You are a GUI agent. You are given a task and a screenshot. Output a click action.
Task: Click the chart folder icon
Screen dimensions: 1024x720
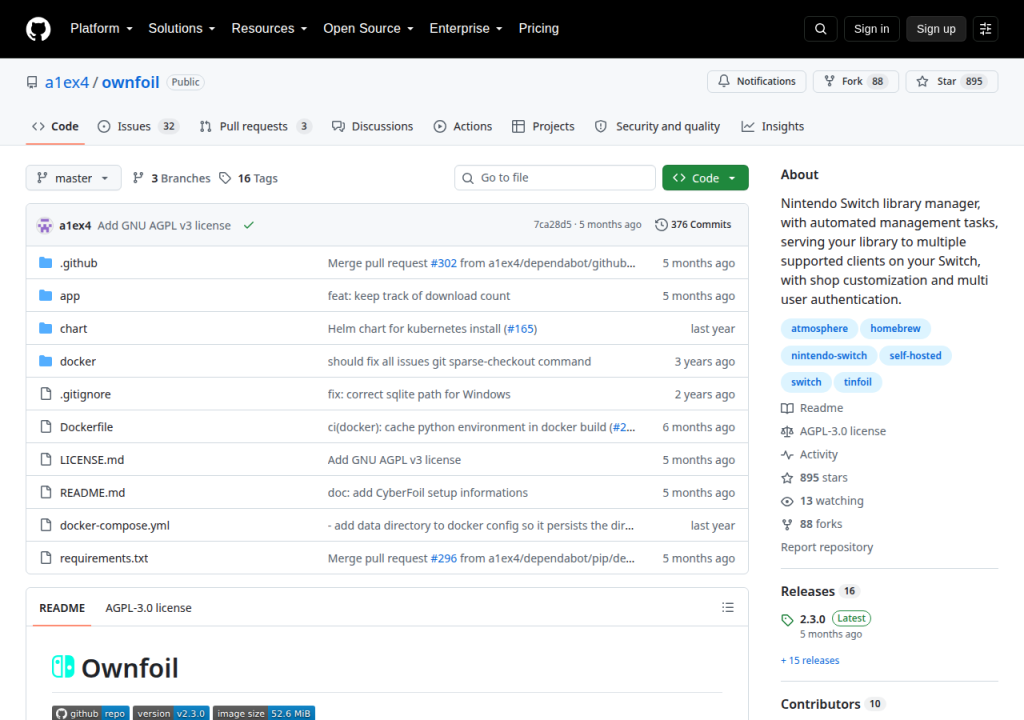45,328
